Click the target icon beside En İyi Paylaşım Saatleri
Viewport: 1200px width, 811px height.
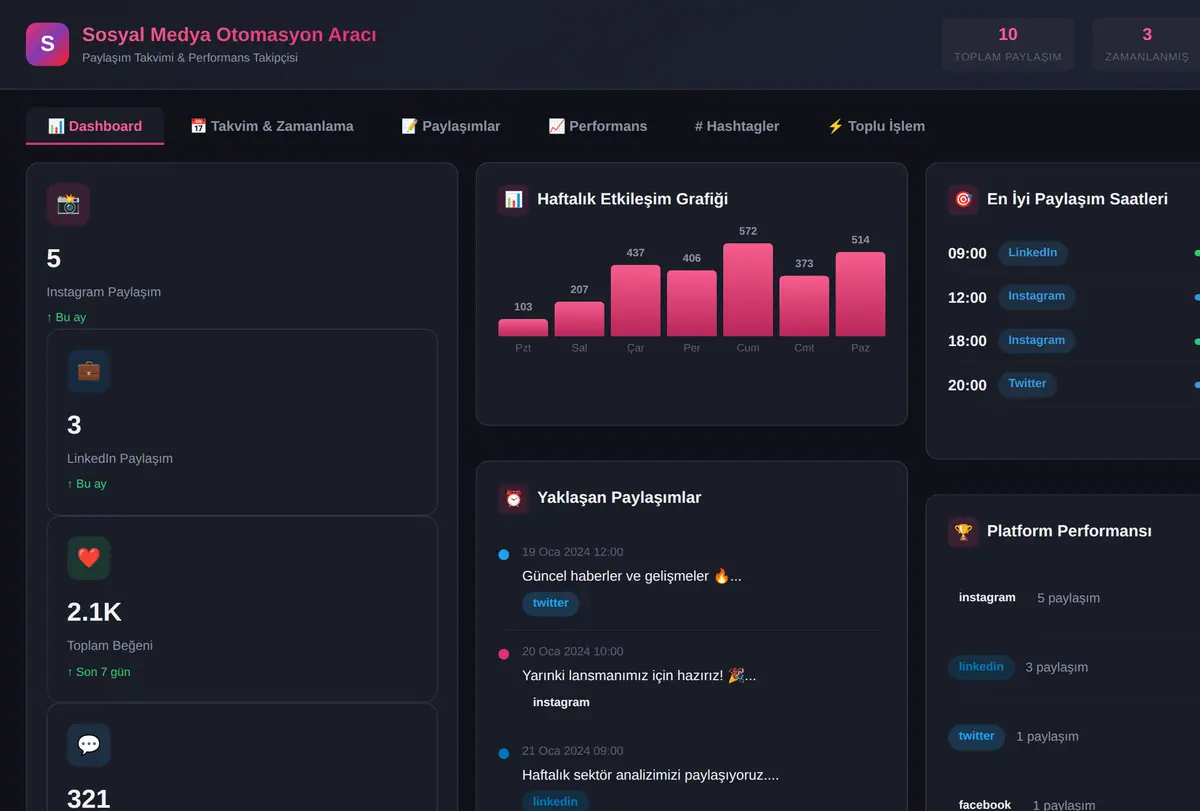pyautogui.click(x=963, y=199)
